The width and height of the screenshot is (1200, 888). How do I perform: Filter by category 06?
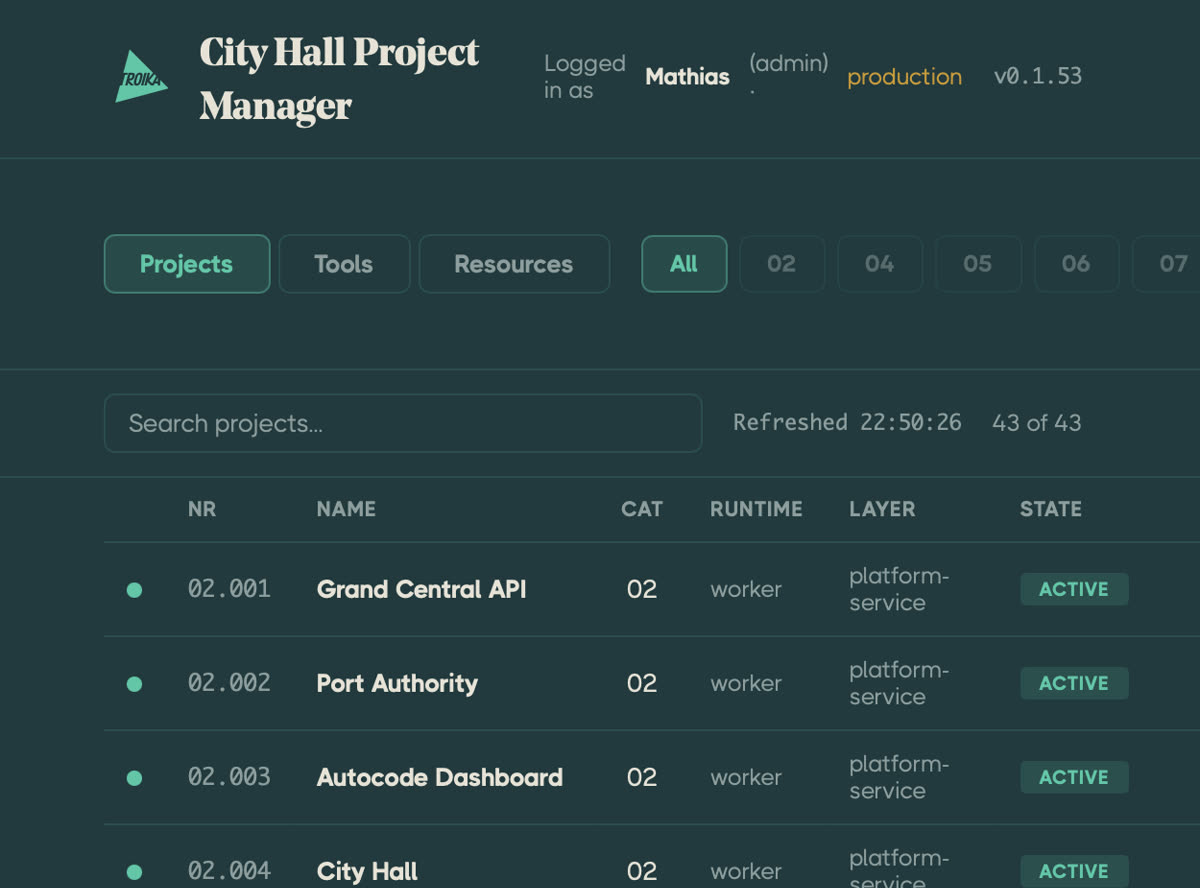pos(1076,264)
